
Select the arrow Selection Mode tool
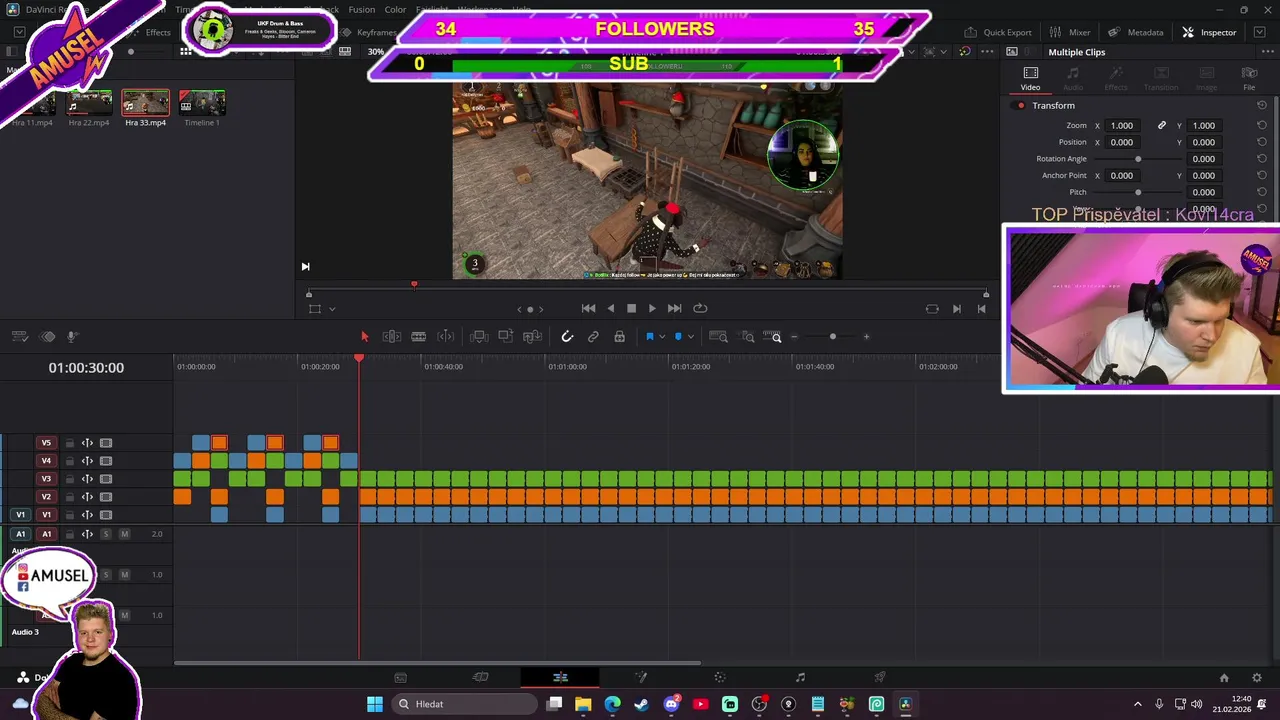click(x=364, y=337)
